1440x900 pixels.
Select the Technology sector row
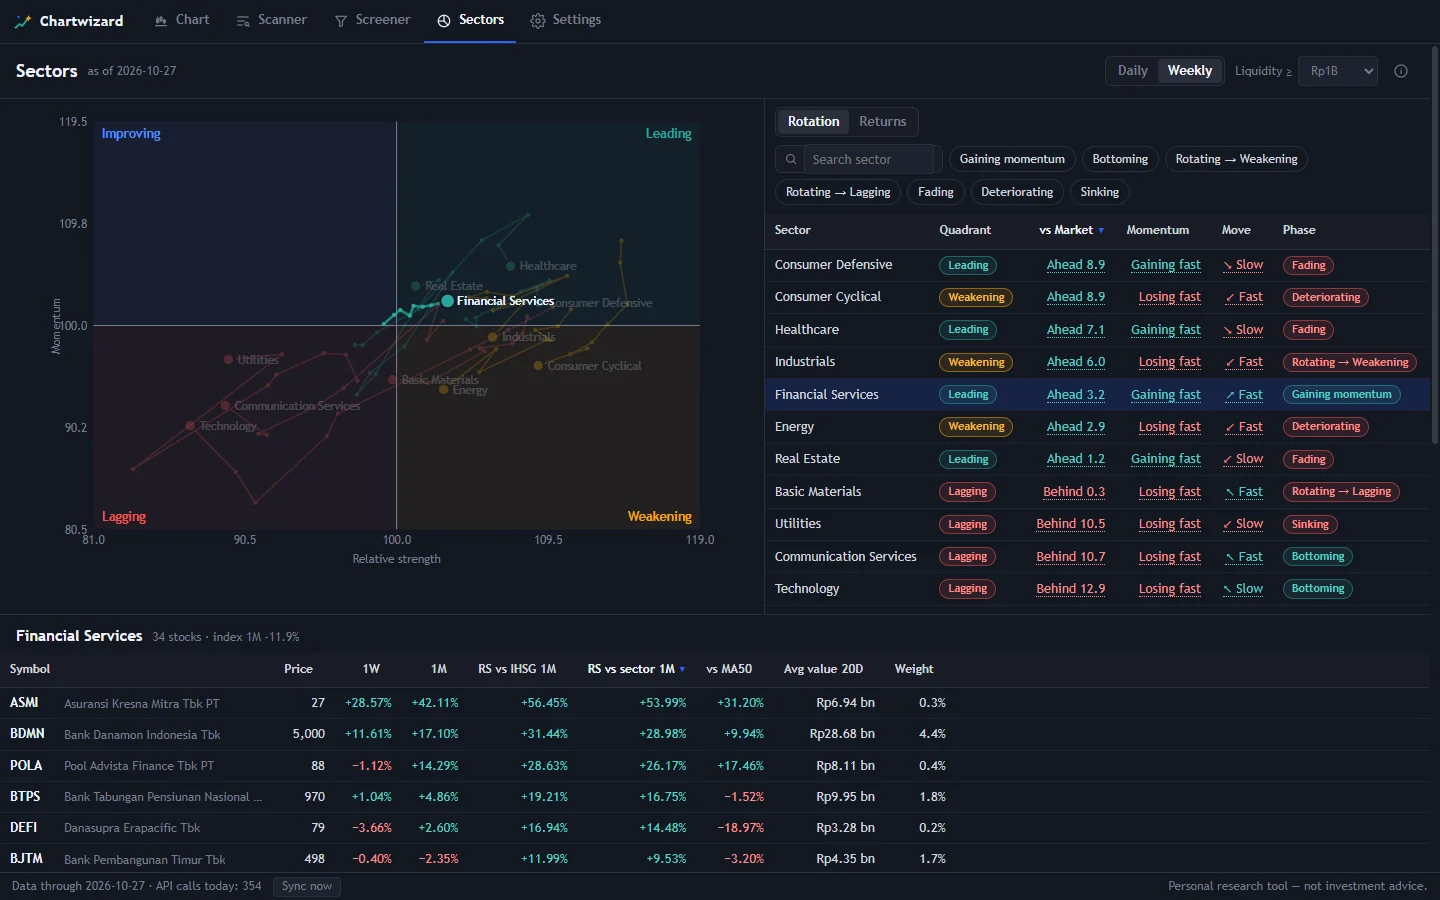point(1097,589)
